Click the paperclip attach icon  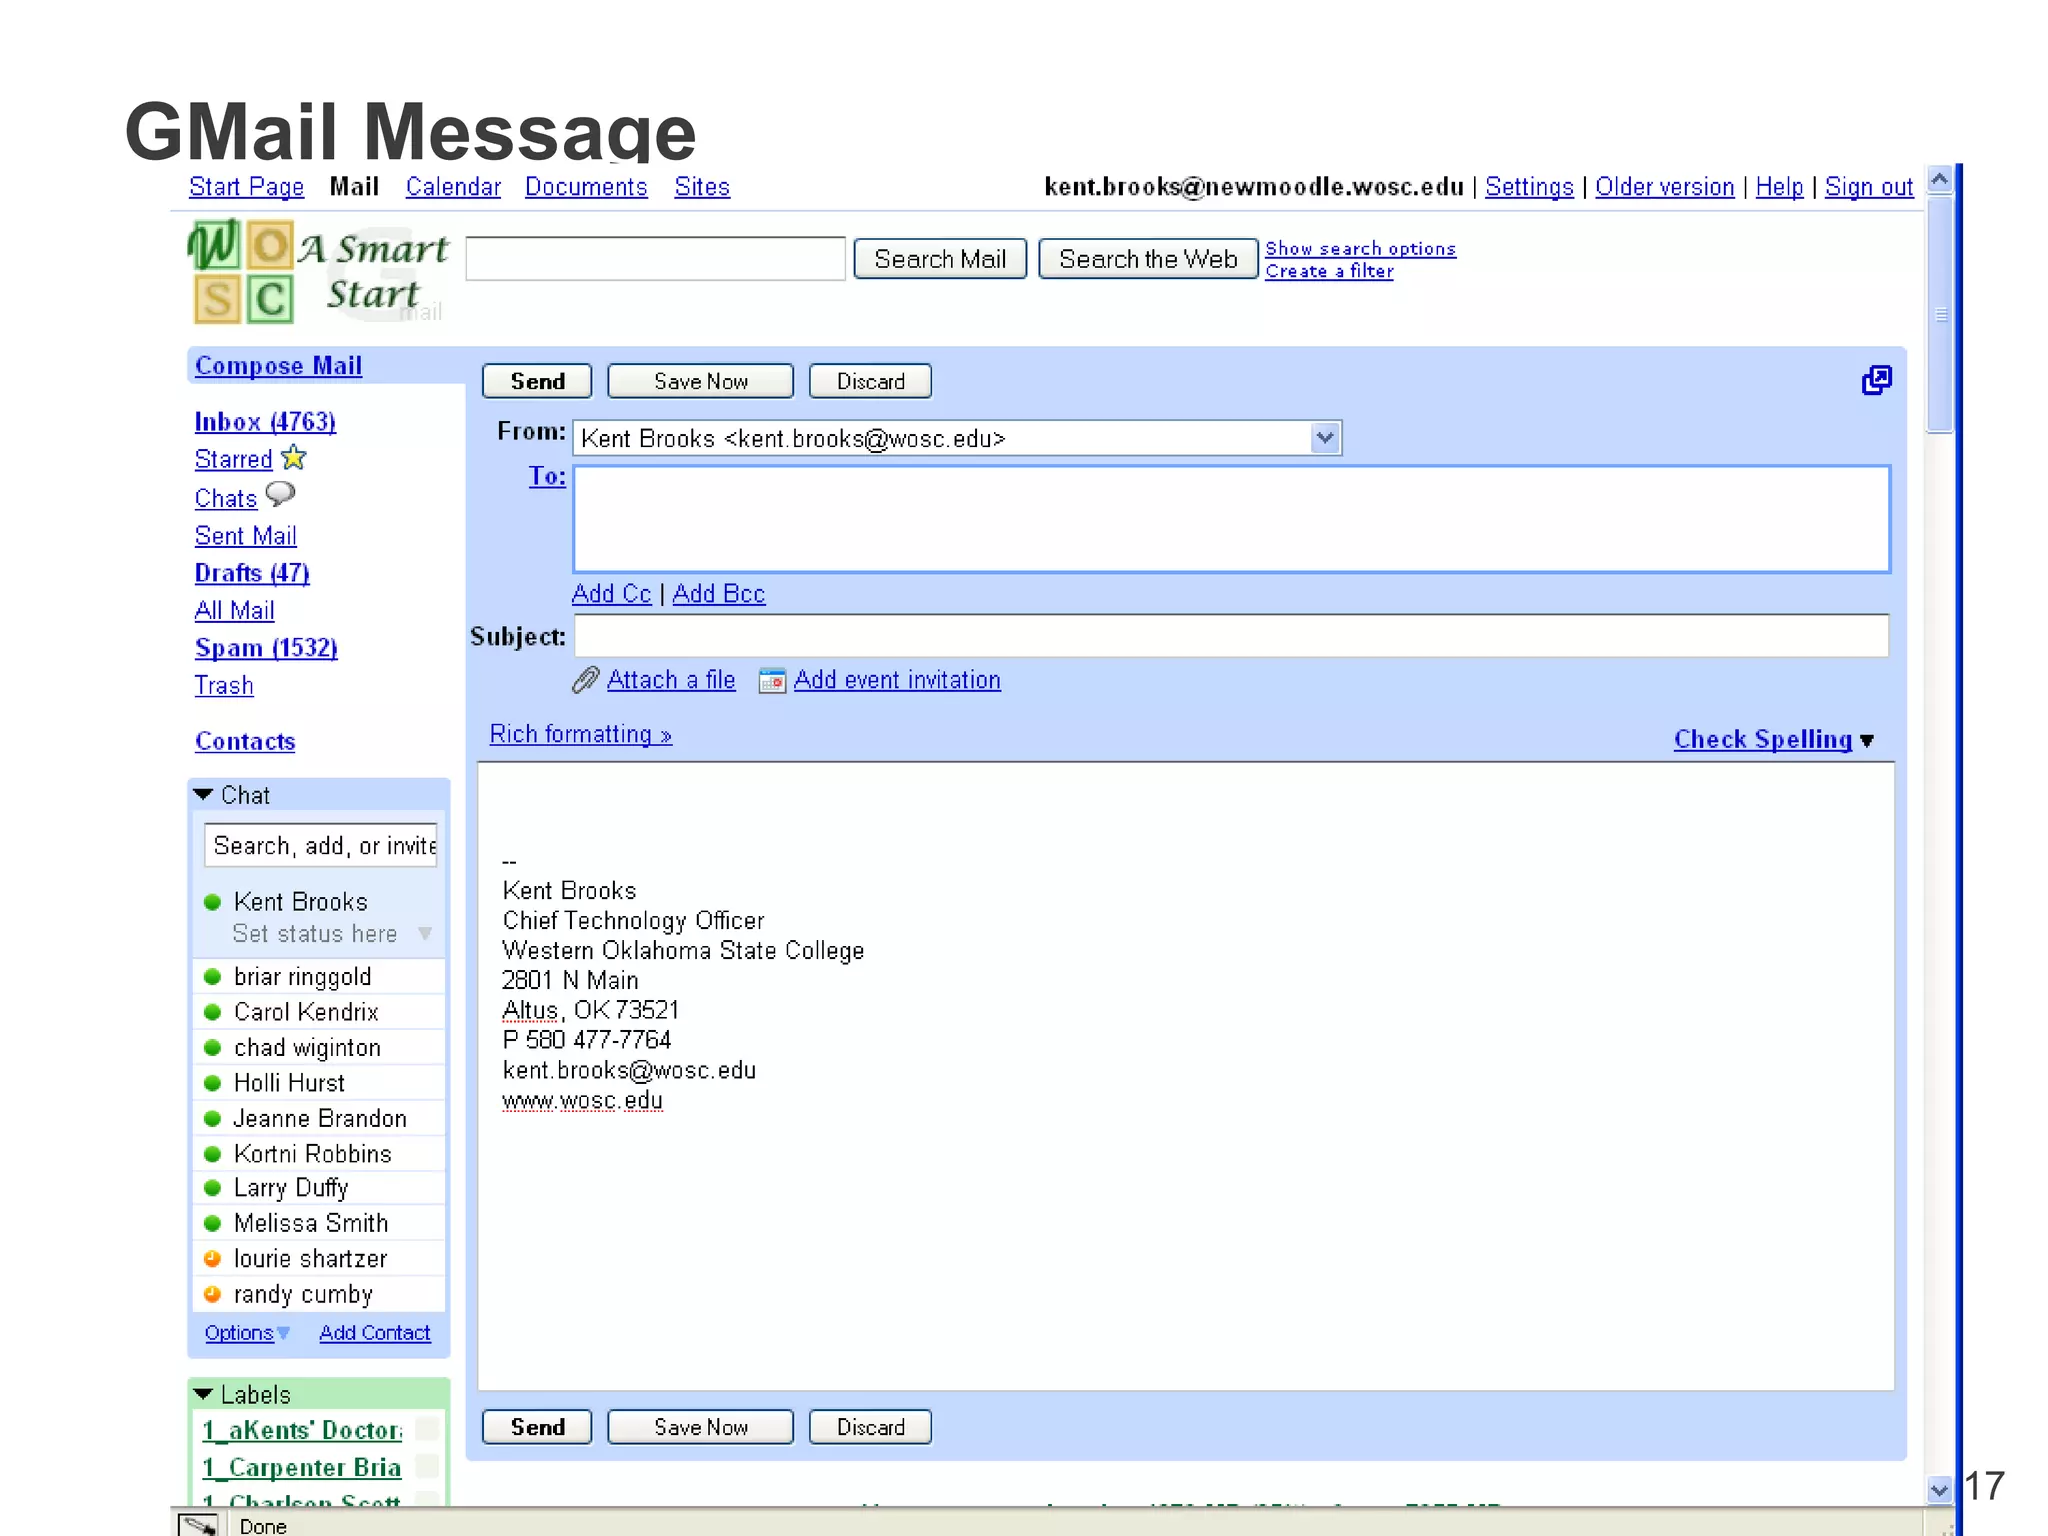[x=585, y=680]
